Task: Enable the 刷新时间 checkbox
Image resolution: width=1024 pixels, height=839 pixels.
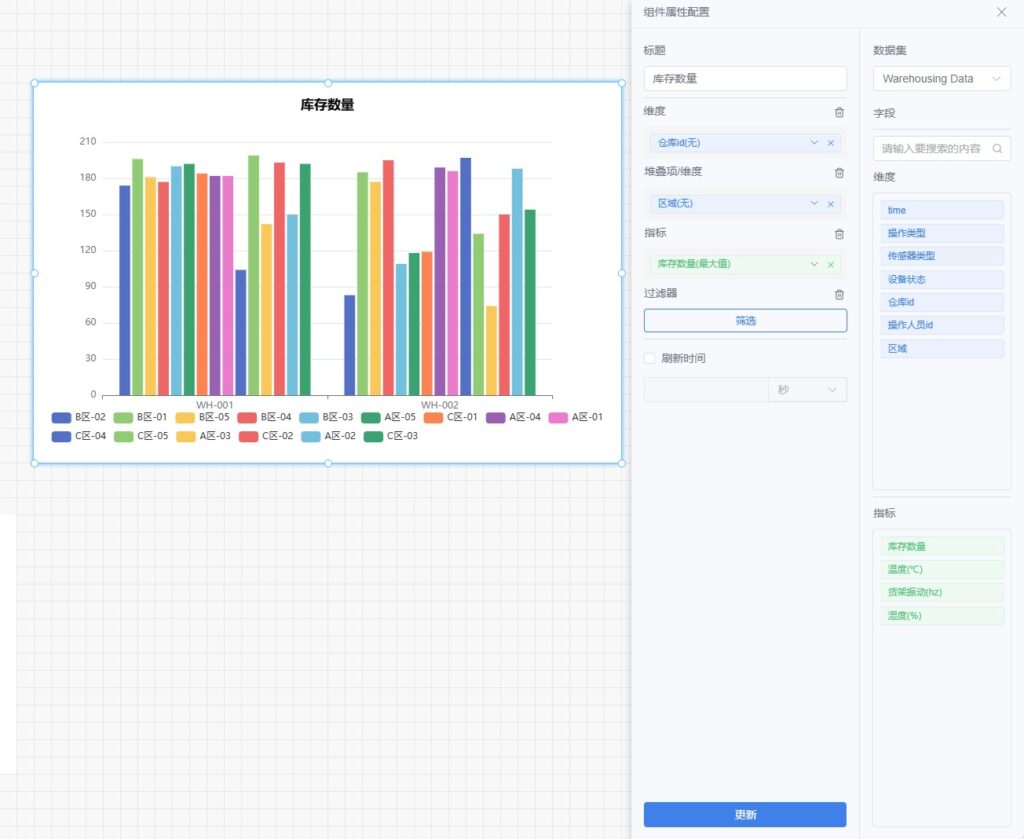Action: click(x=650, y=358)
